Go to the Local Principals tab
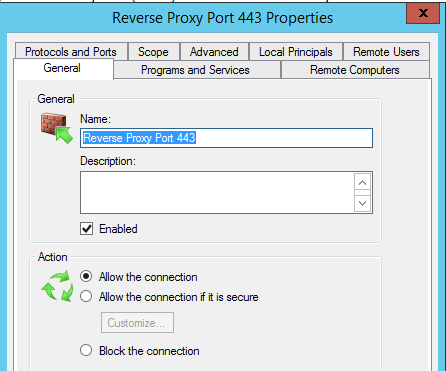Image resolution: width=446 pixels, height=371 pixels. click(x=296, y=52)
